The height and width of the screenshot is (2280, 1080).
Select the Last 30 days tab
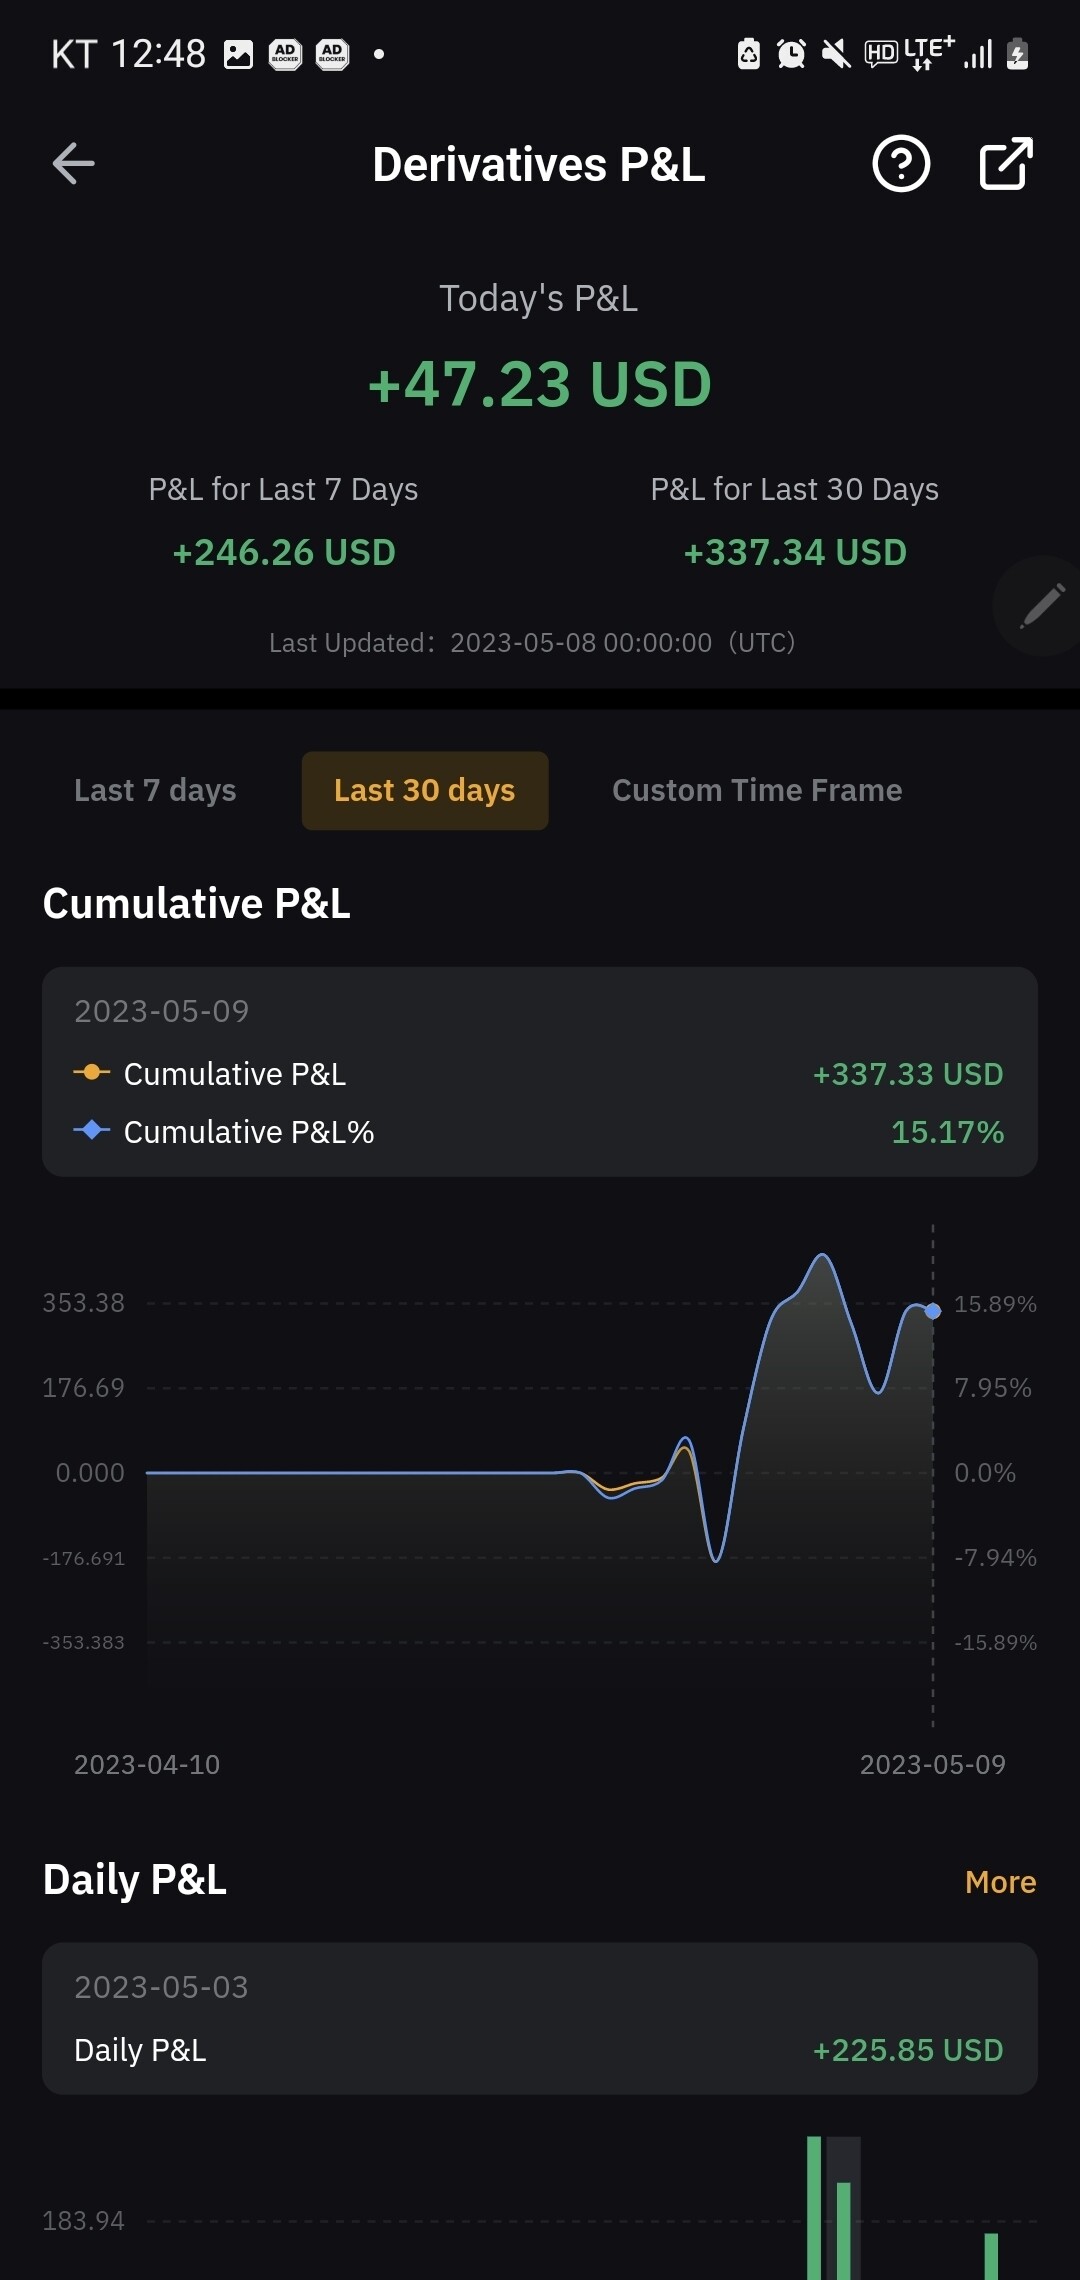tap(425, 791)
